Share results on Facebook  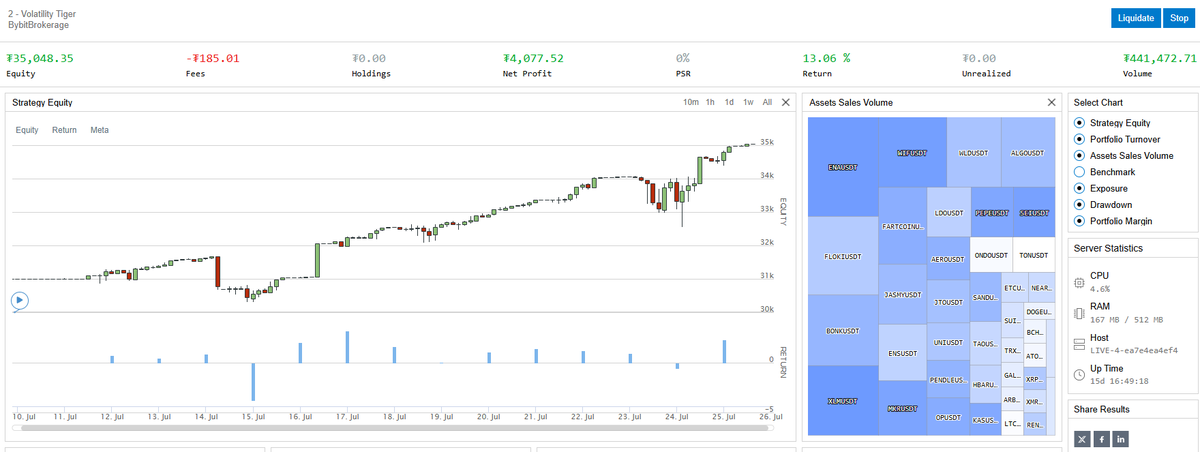[1101, 438]
